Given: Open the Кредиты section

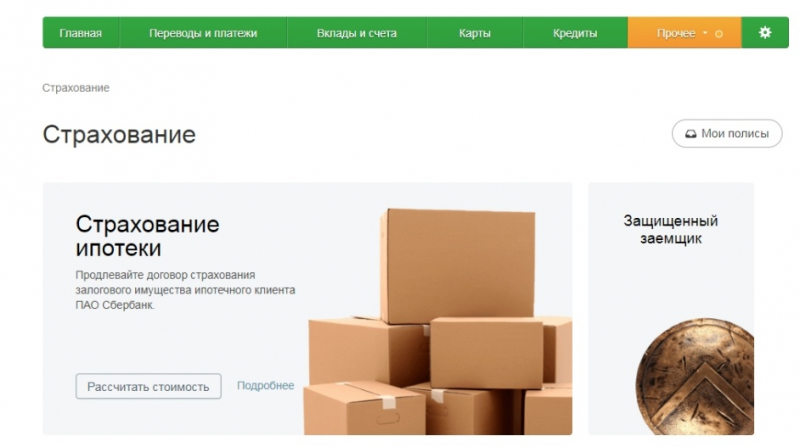Looking at the screenshot, I should tap(575, 33).
